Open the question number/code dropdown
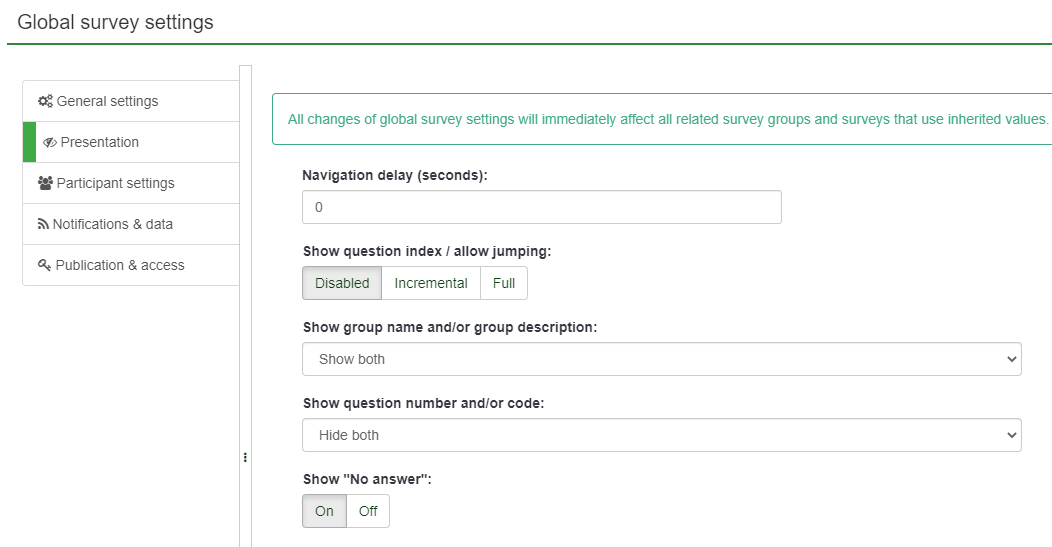The width and height of the screenshot is (1052, 547). tap(661, 435)
